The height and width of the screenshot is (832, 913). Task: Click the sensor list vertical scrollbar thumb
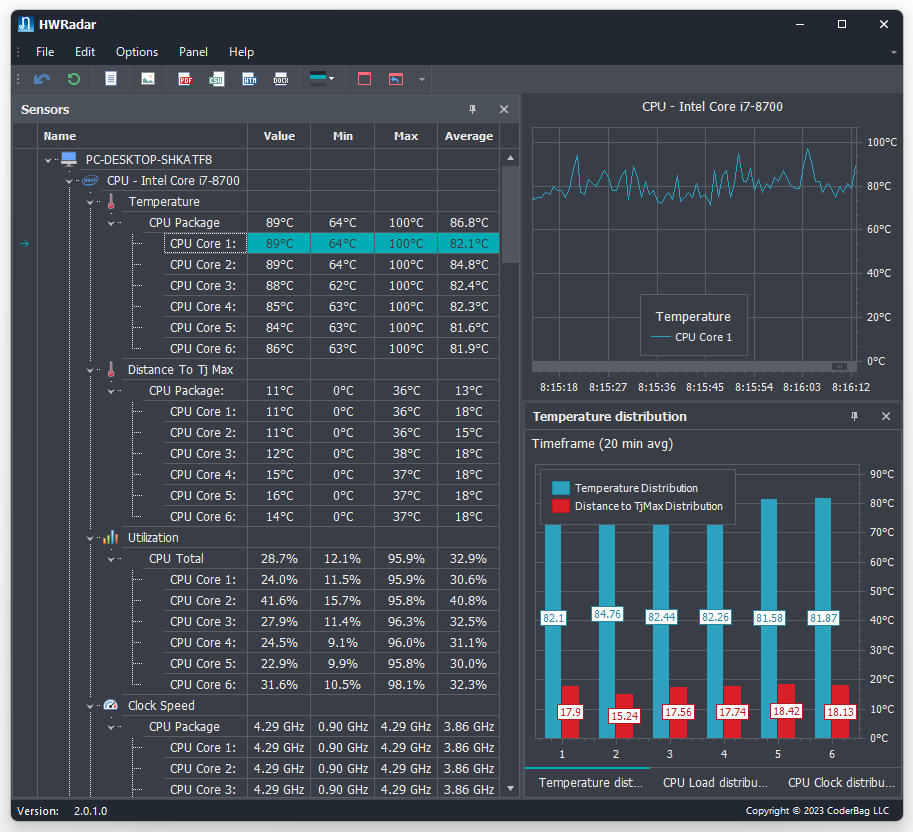(x=511, y=214)
